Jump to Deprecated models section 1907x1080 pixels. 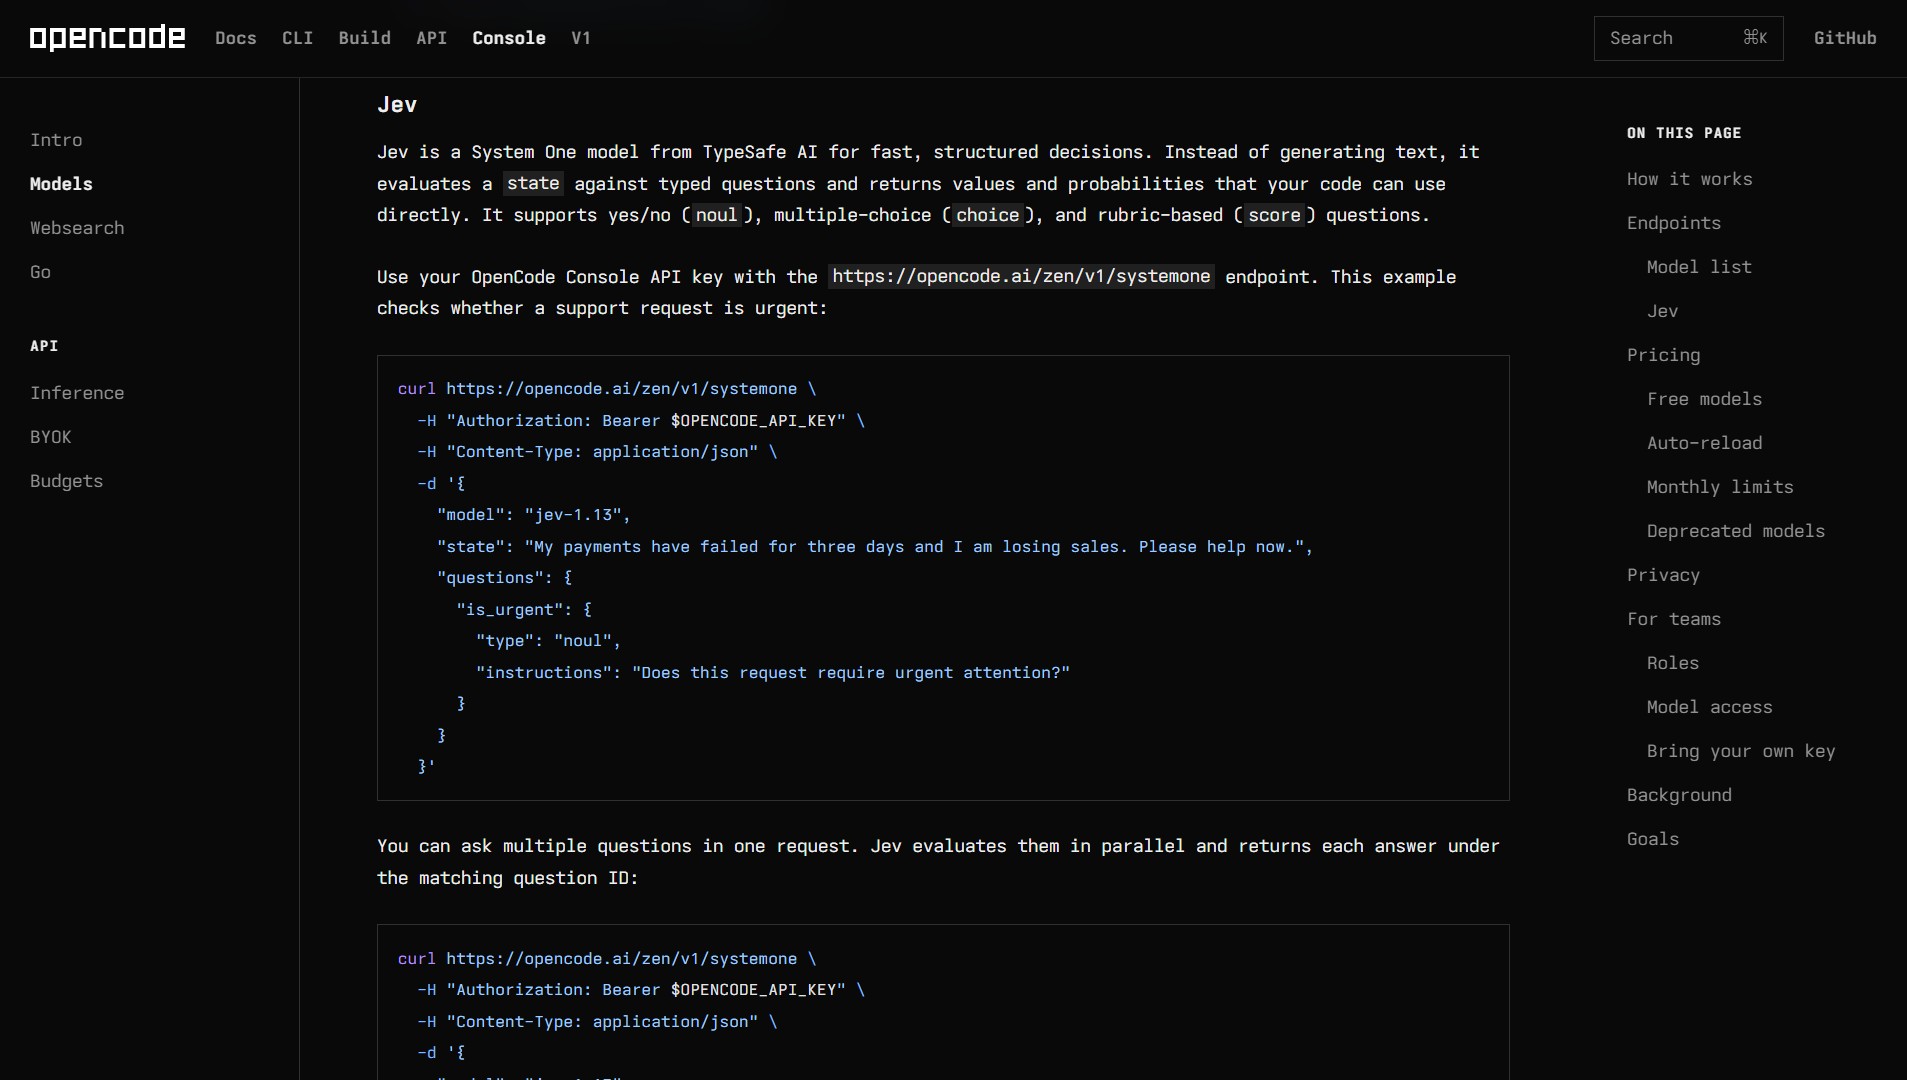click(x=1735, y=531)
